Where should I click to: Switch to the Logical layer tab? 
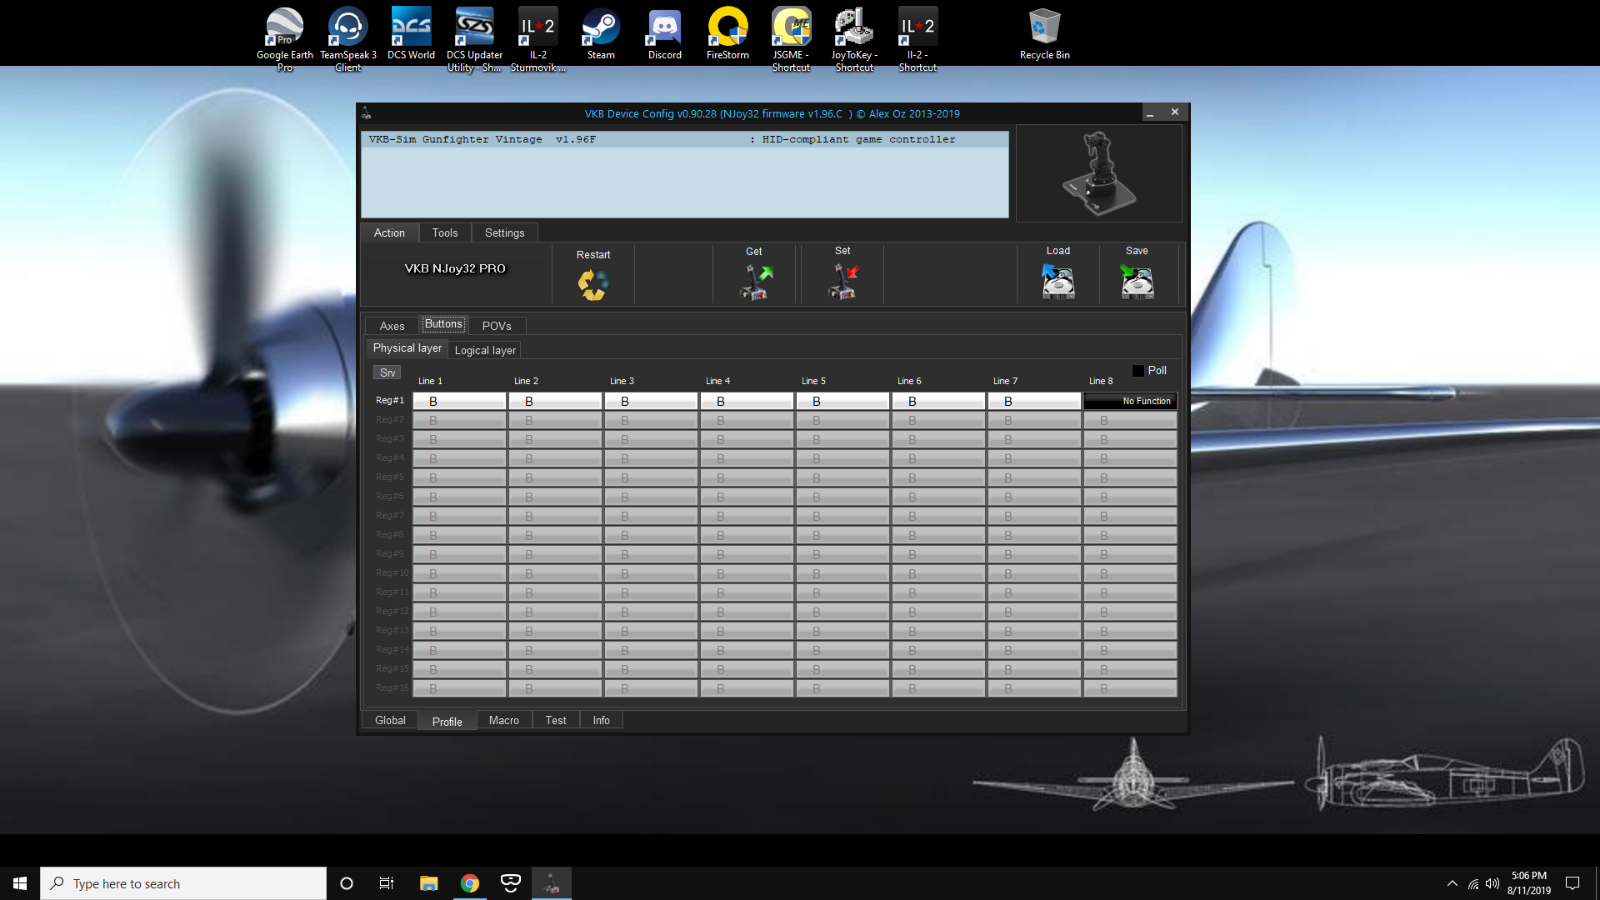click(485, 350)
